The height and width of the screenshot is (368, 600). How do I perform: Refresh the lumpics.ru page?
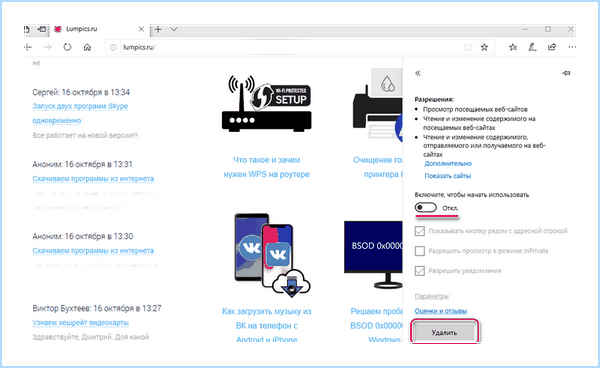tap(67, 47)
